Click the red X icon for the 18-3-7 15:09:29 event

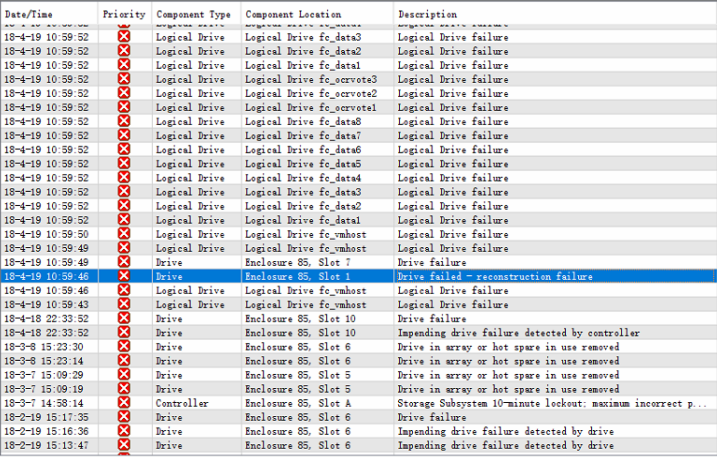(124, 374)
